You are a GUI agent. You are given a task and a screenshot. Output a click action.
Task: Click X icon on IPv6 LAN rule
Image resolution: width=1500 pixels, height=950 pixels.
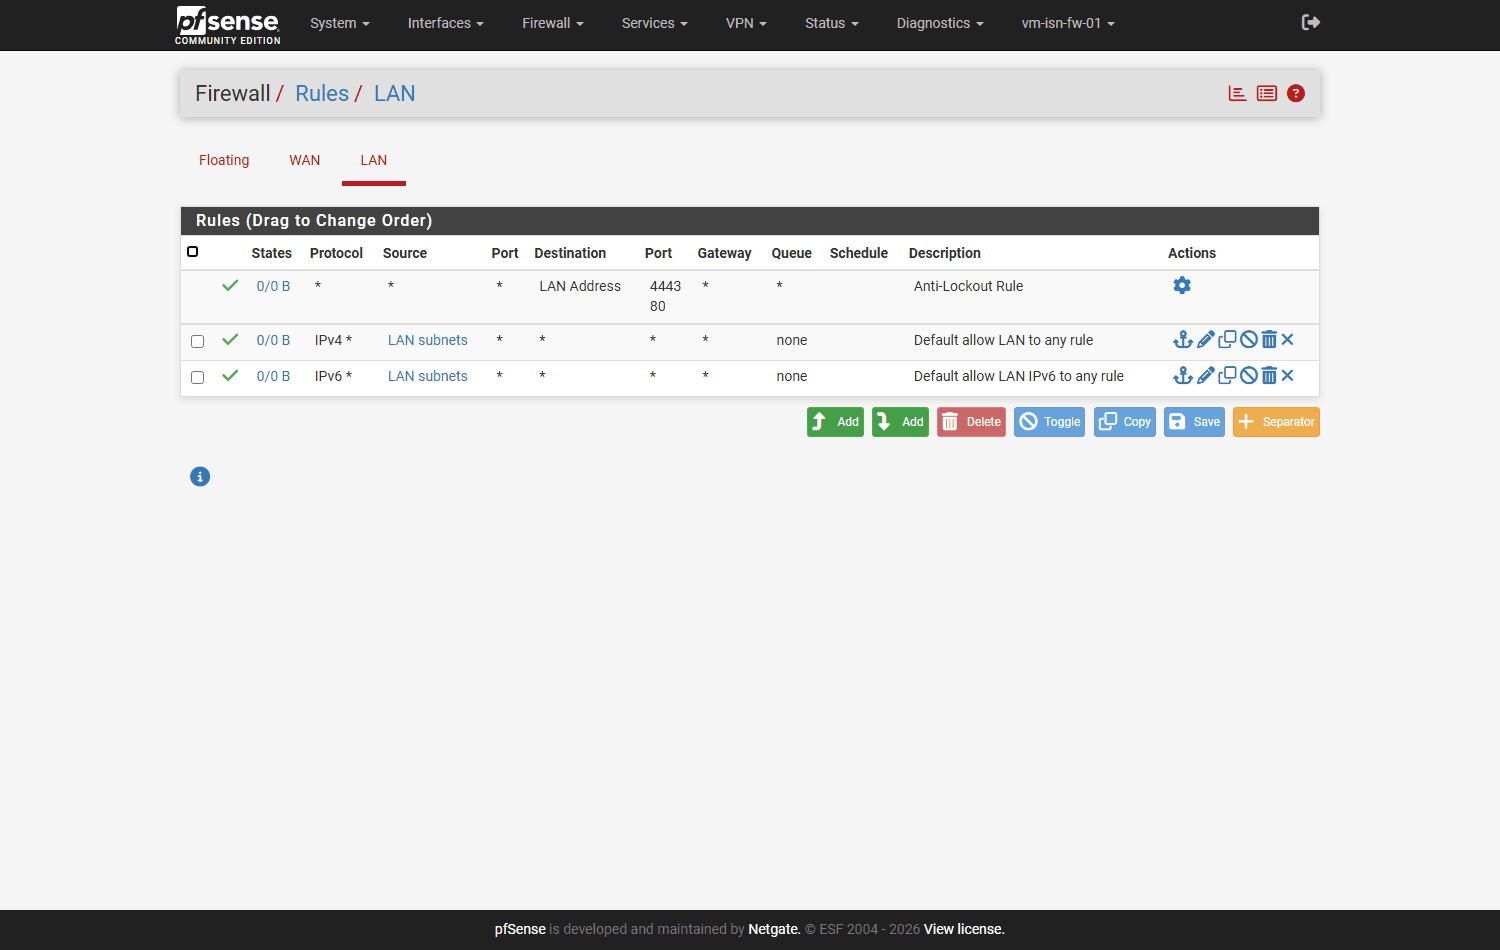point(1288,376)
